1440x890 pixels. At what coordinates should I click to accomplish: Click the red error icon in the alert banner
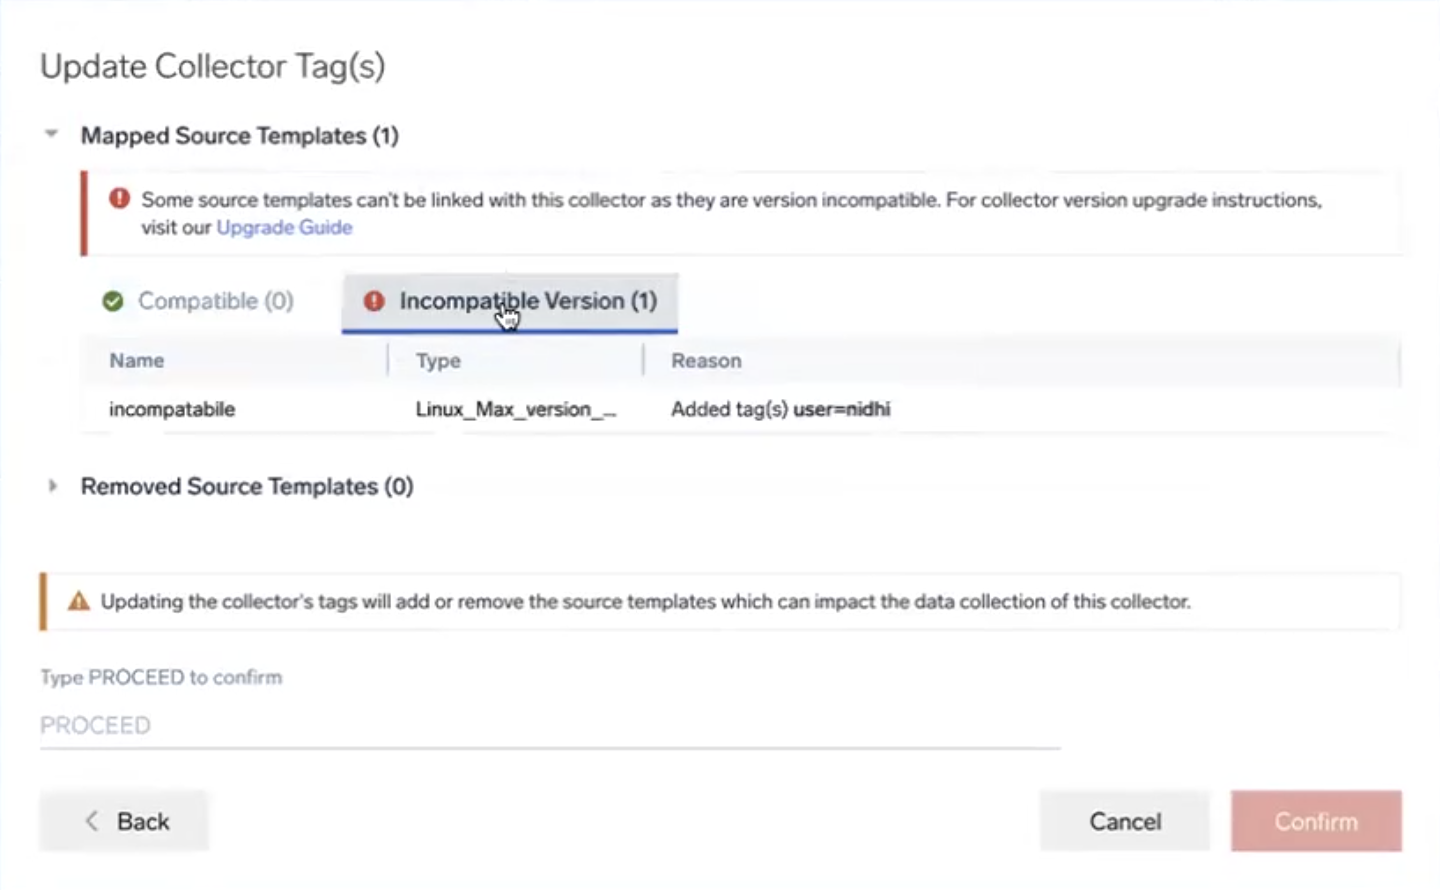click(119, 198)
